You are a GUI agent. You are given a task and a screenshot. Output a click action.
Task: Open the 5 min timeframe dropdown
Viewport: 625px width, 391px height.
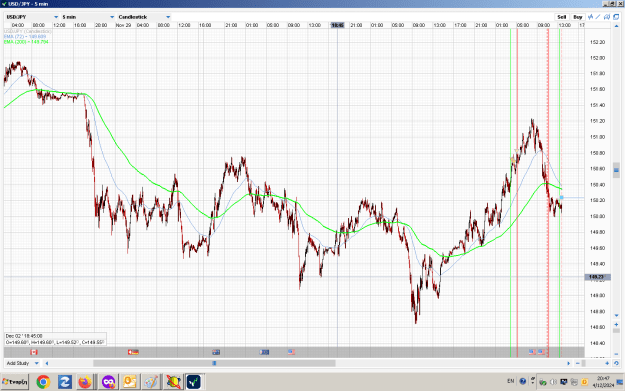click(88, 17)
